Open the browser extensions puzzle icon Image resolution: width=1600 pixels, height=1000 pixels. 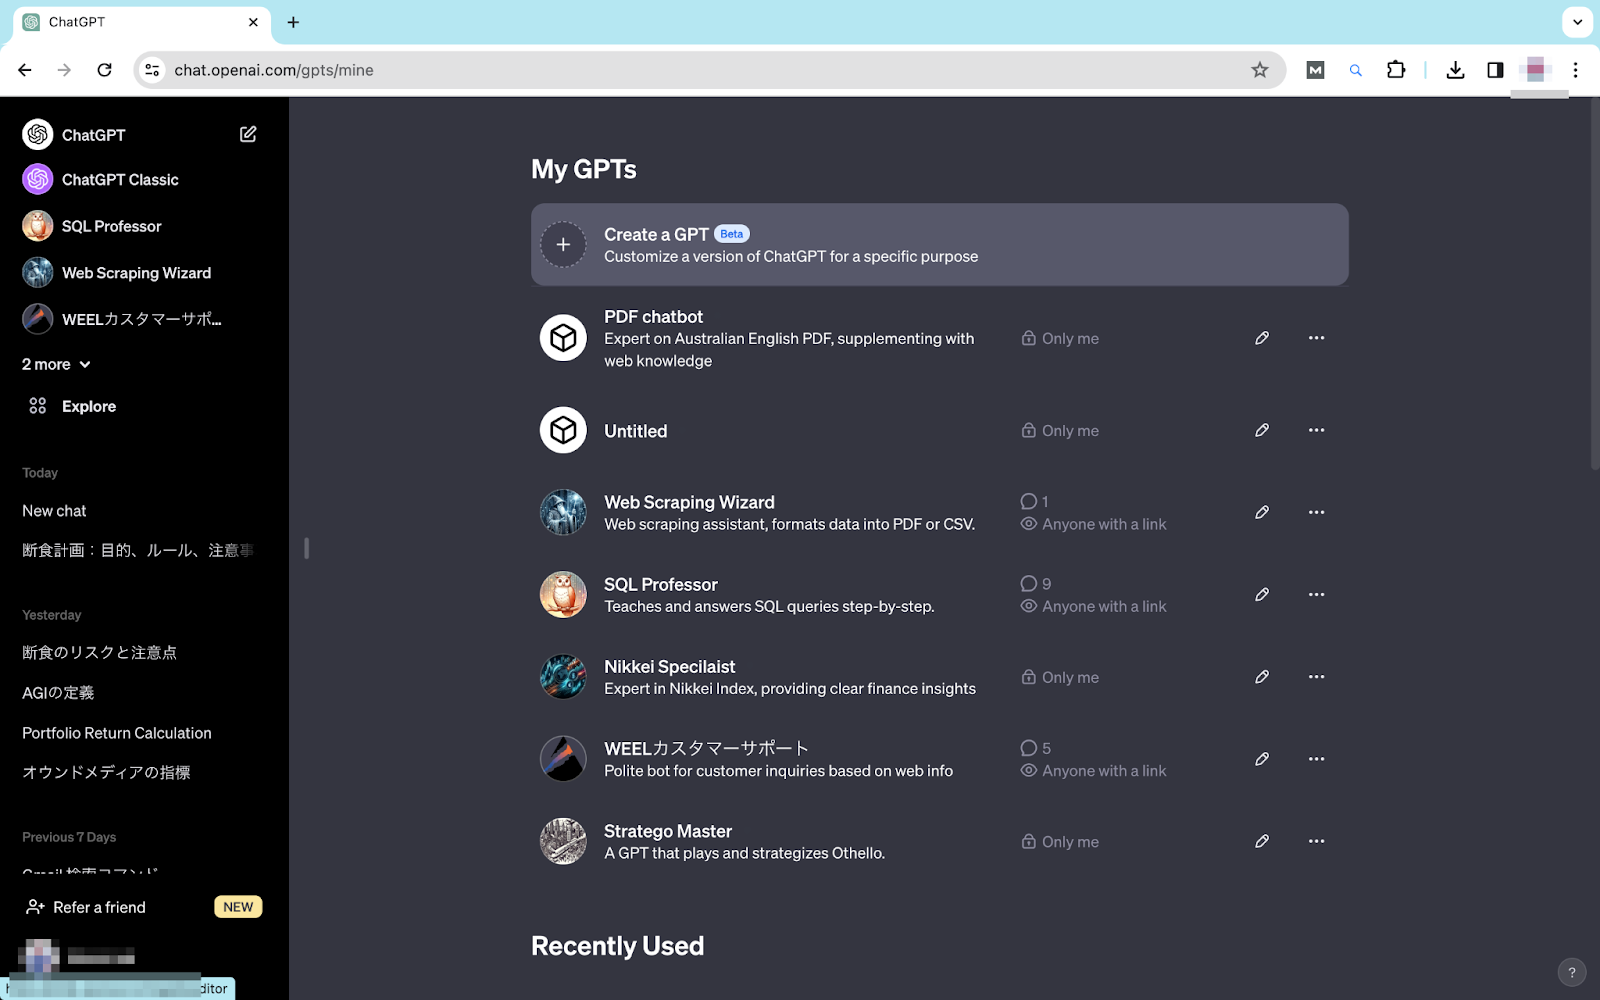[1396, 70]
